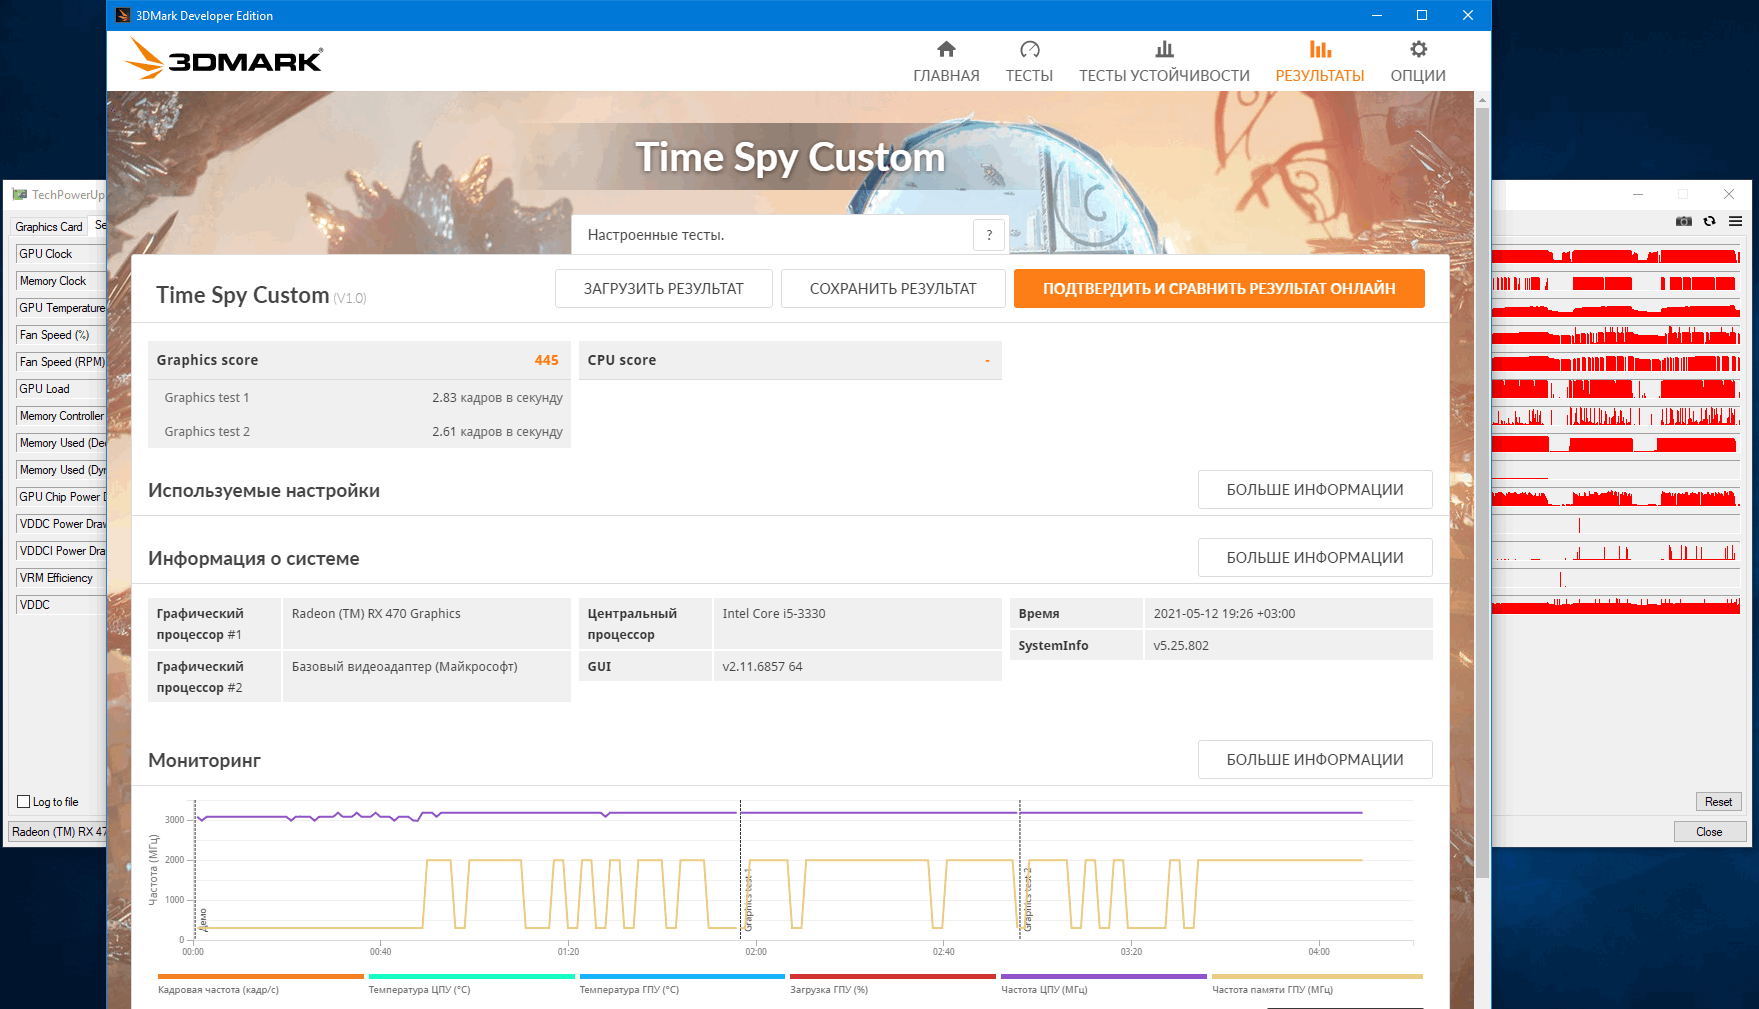Click СОХРАНИТЬ РЕЗУЛЬТАТ button
Image resolution: width=1759 pixels, height=1009 pixels.
893,288
